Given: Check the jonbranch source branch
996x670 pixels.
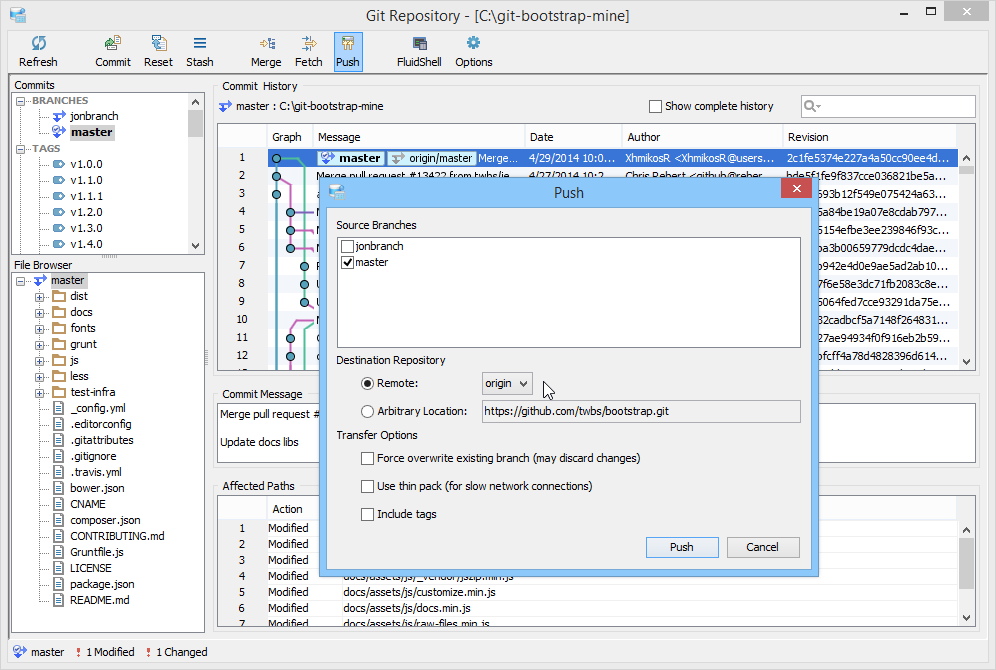Looking at the screenshot, I should click(x=347, y=246).
